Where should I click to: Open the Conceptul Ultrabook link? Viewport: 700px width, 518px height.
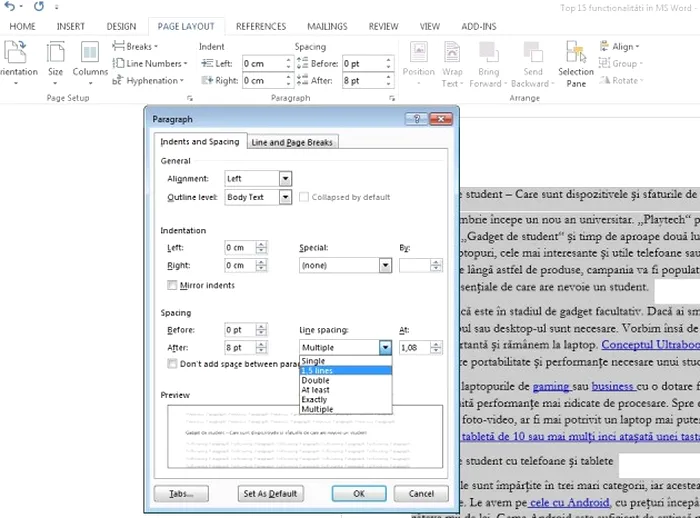pyautogui.click(x=650, y=345)
